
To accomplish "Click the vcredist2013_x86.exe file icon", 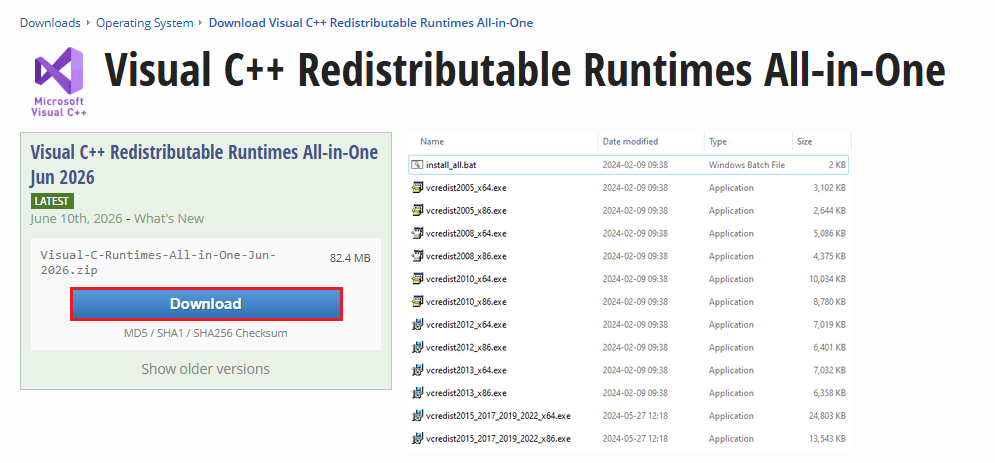I will (417, 393).
